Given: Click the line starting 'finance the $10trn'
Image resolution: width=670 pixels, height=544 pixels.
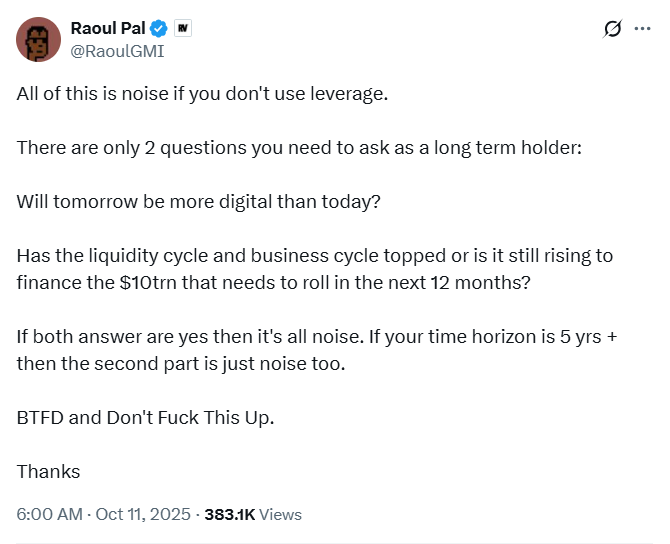Looking at the screenshot, I should click(x=273, y=283).
